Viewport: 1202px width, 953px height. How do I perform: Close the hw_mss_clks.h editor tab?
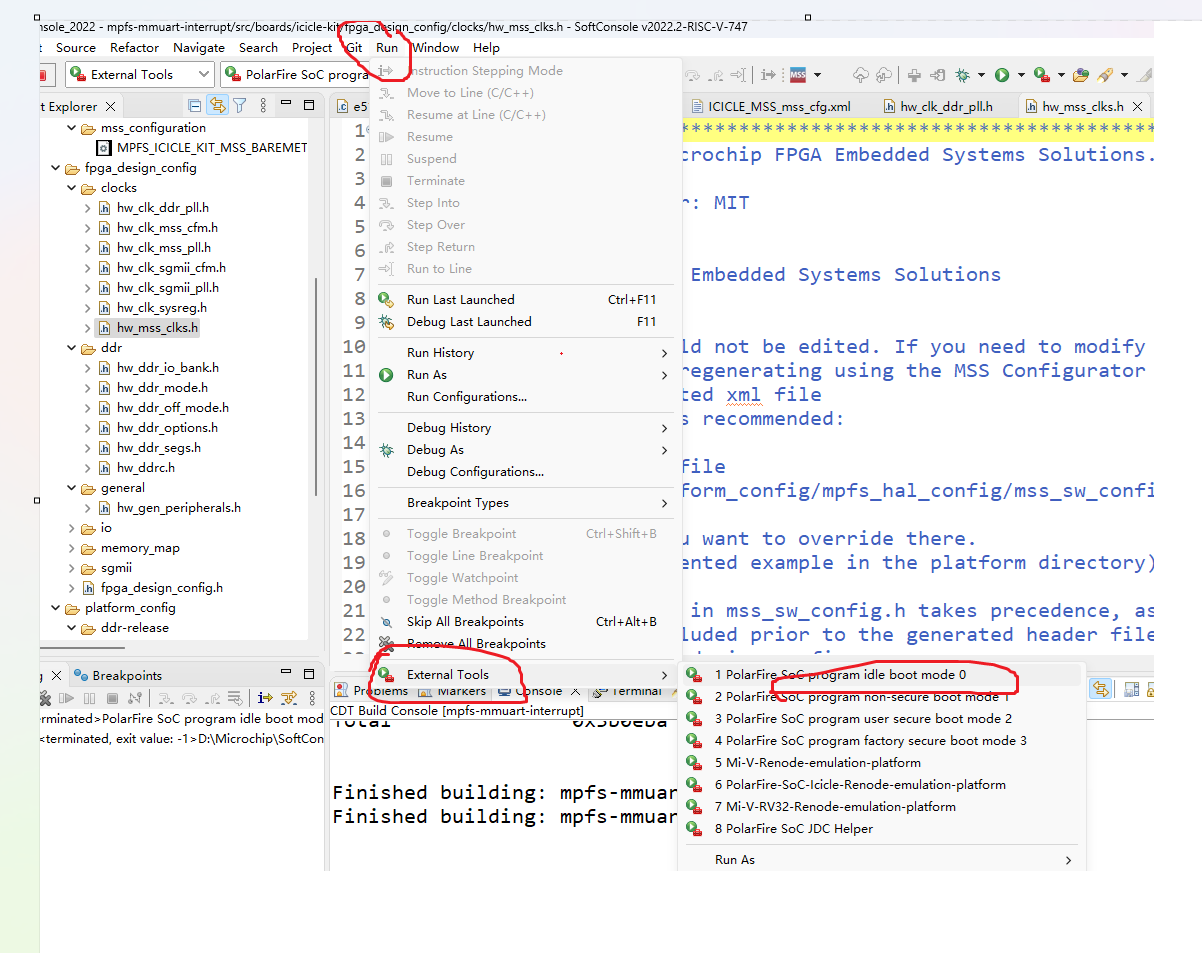[1138, 106]
